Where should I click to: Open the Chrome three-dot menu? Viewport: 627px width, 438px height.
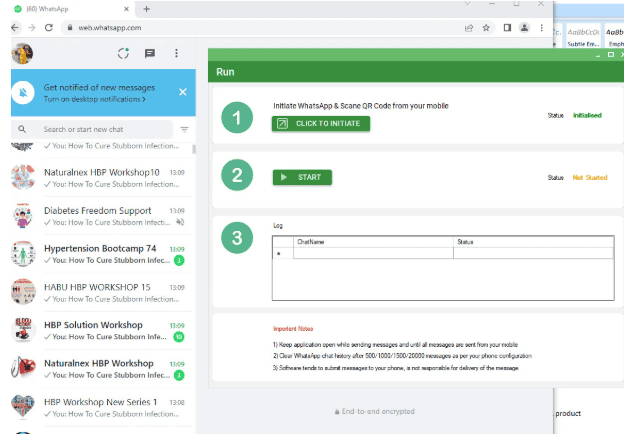(541, 28)
